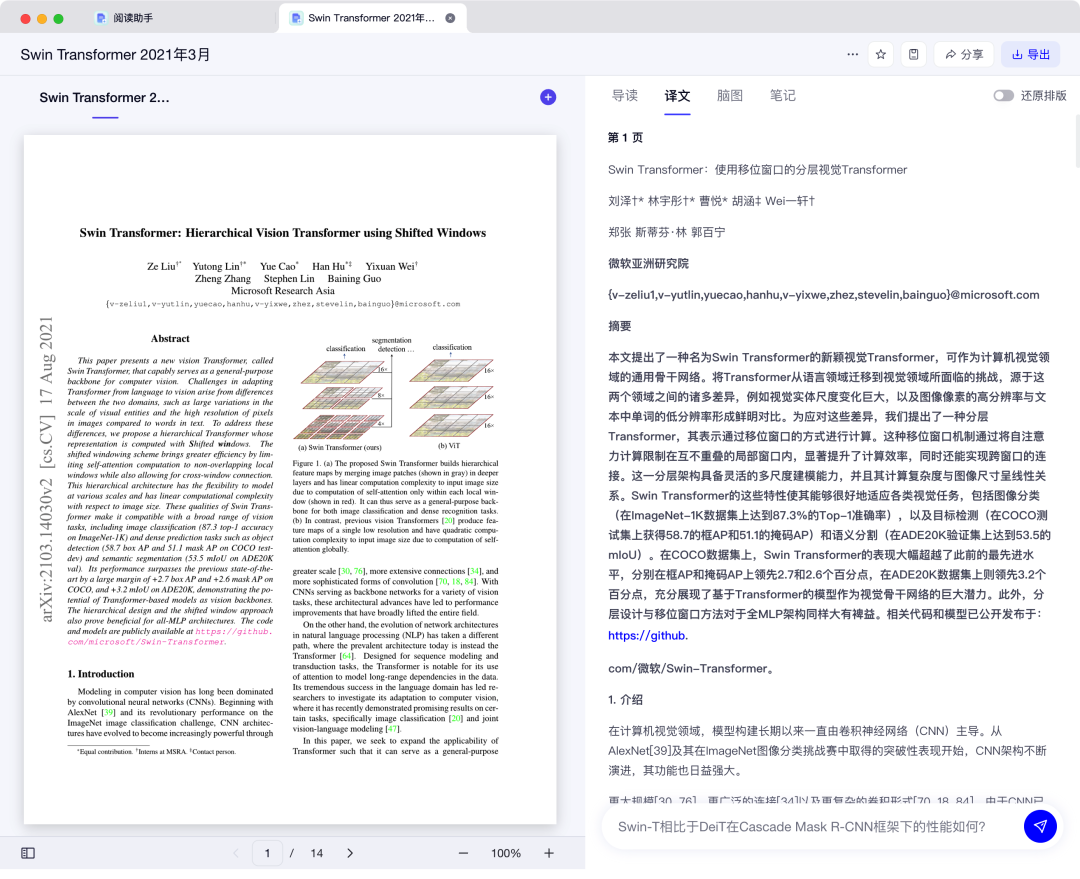The width and height of the screenshot is (1080, 879).
Task: Toggle the 还原排版 switch
Action: 1004,96
